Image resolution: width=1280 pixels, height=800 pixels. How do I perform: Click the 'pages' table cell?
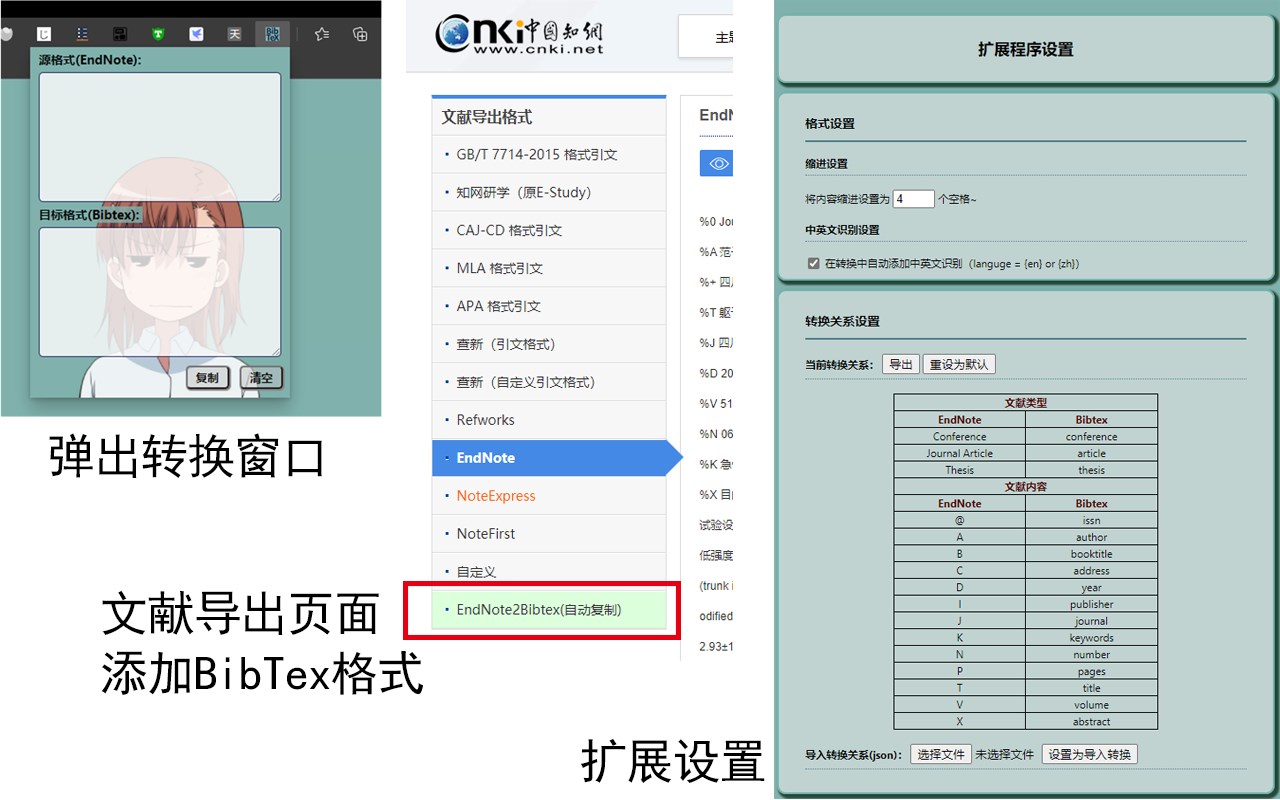click(1091, 672)
